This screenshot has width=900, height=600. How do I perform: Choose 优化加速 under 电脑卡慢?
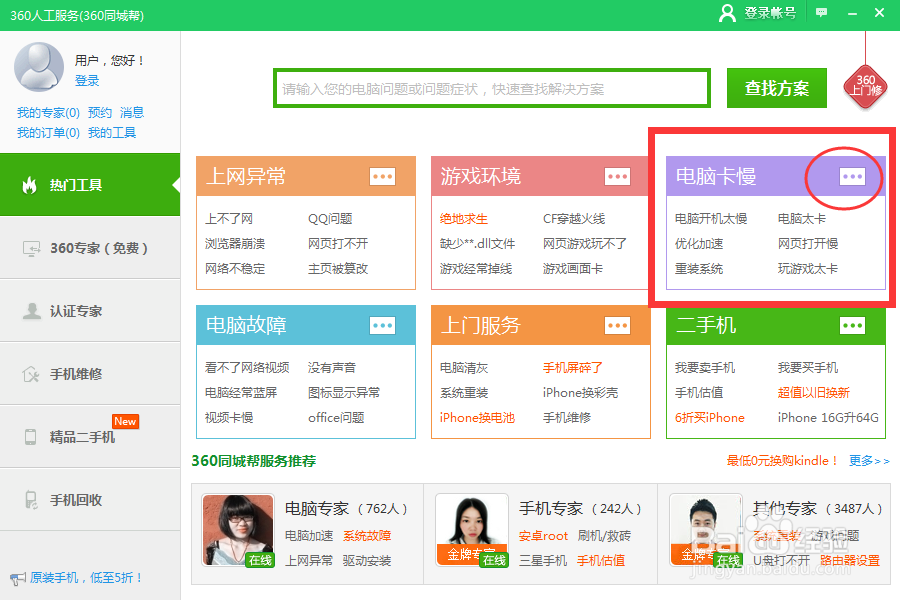[x=699, y=243]
